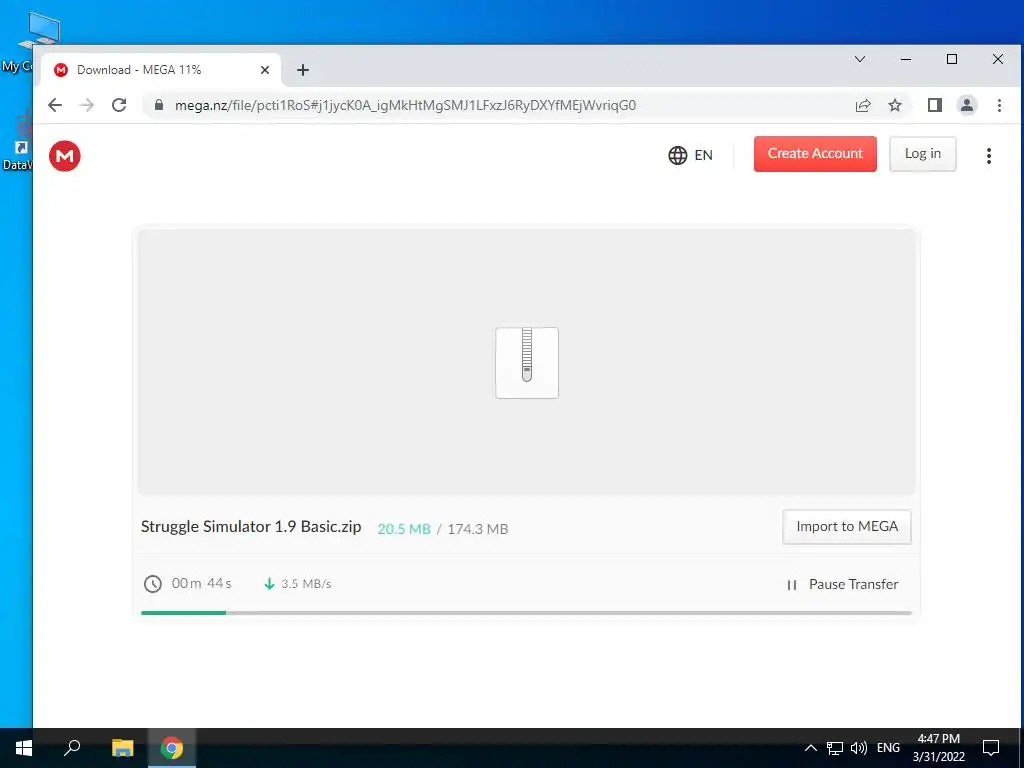Viewport: 1024px width, 768px height.
Task: Share this page icon in address bar
Action: click(863, 105)
